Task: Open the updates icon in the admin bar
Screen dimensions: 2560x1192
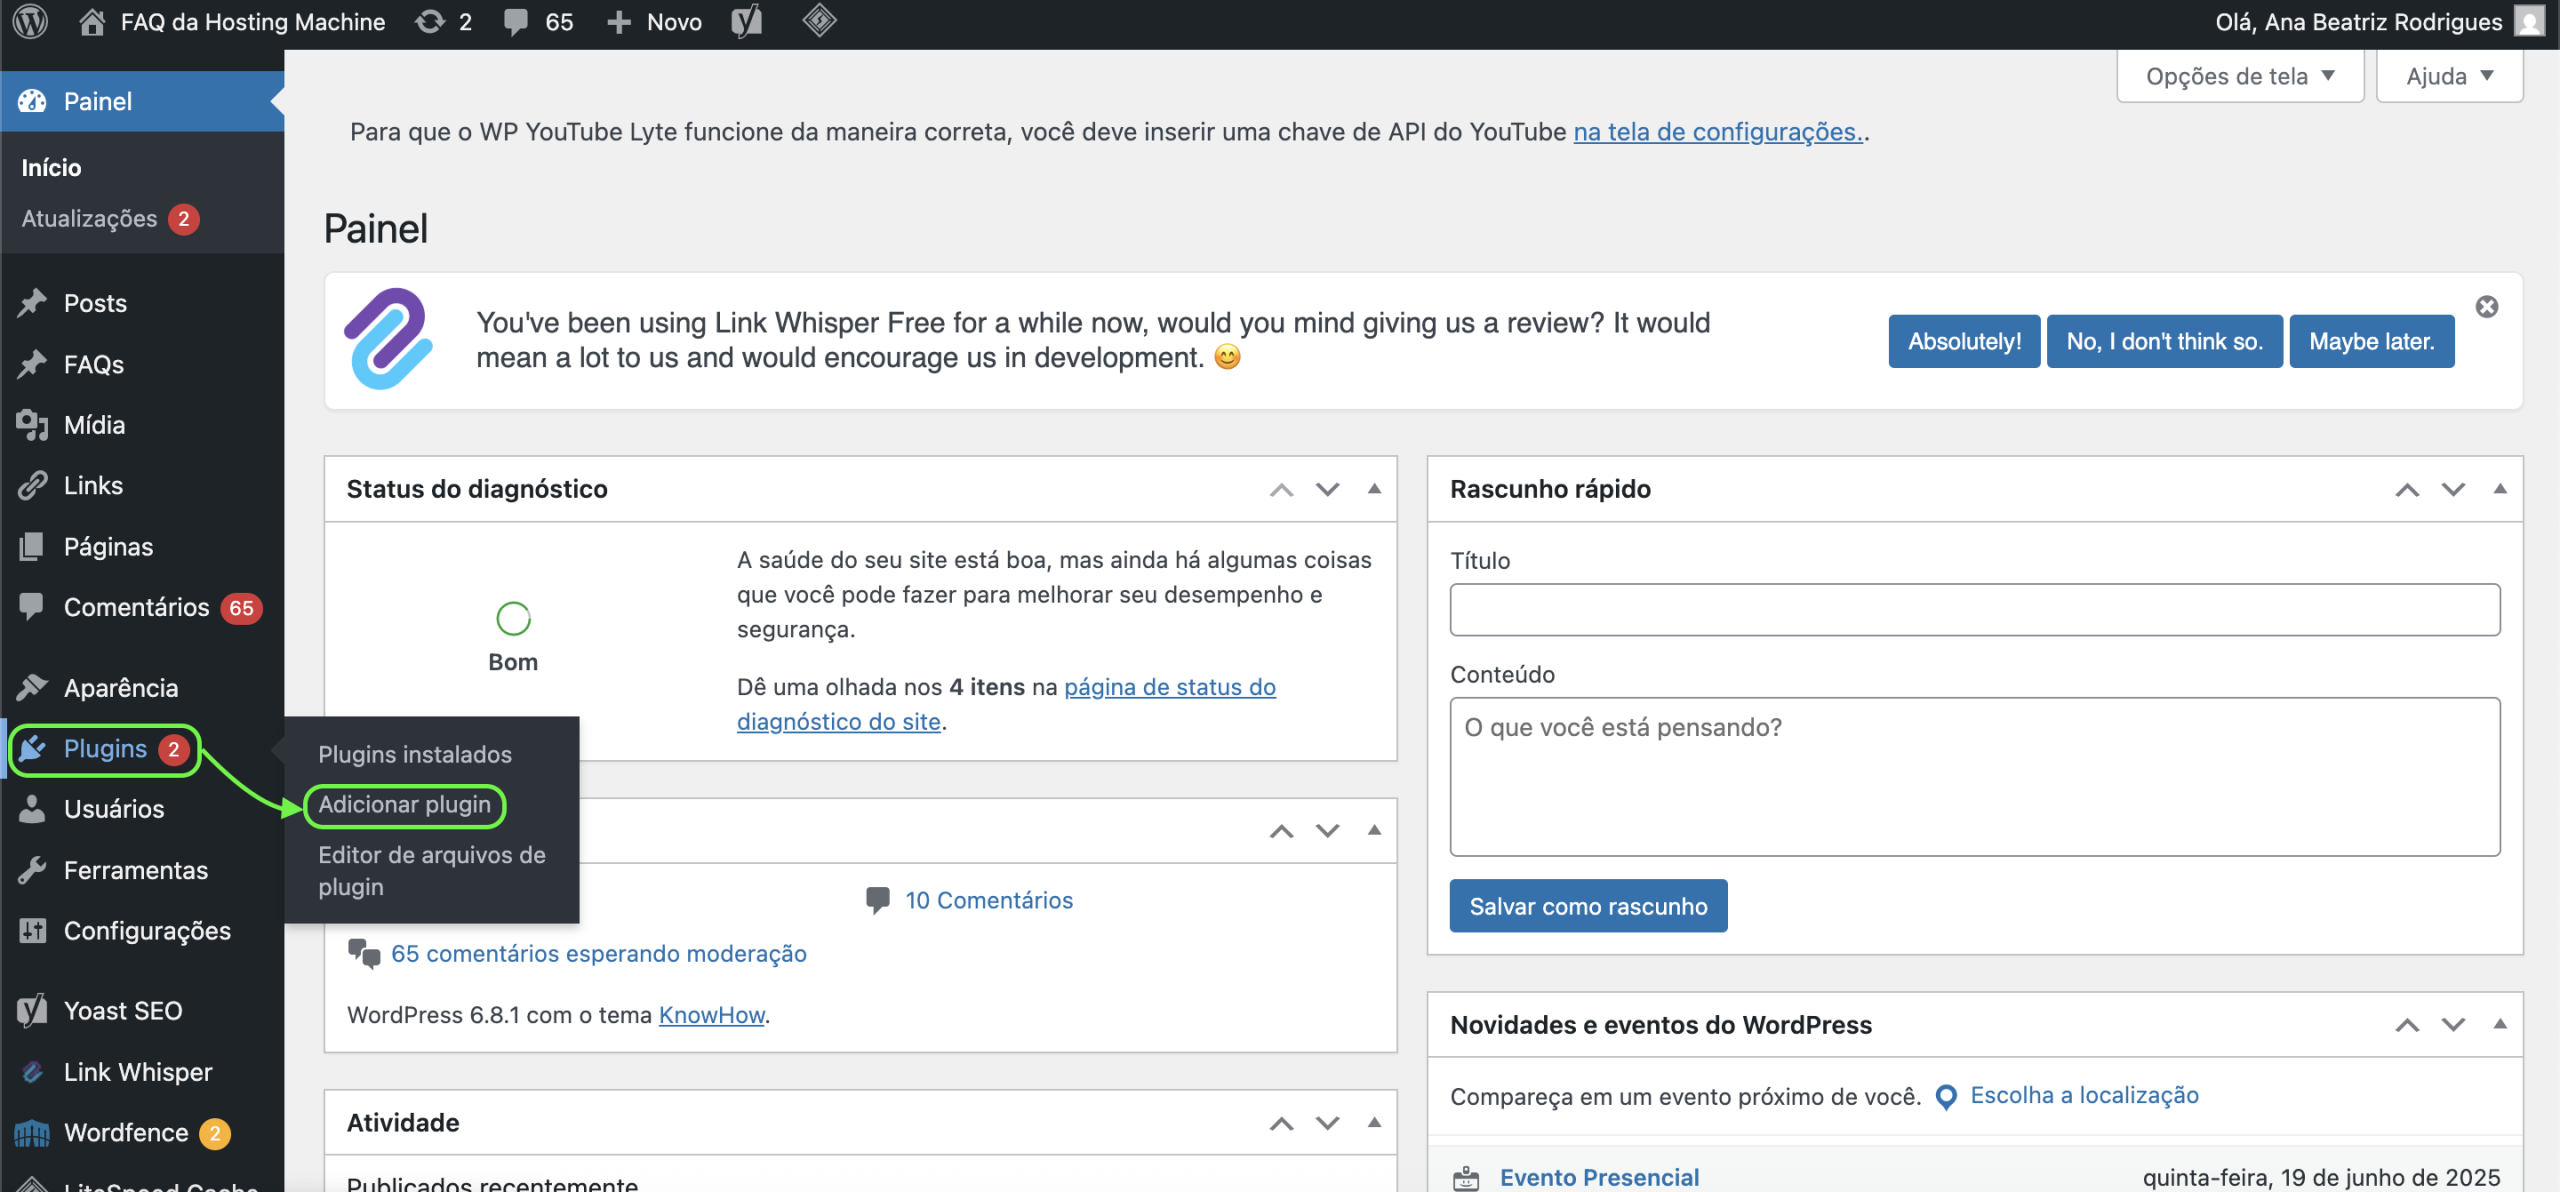Action: coord(430,22)
